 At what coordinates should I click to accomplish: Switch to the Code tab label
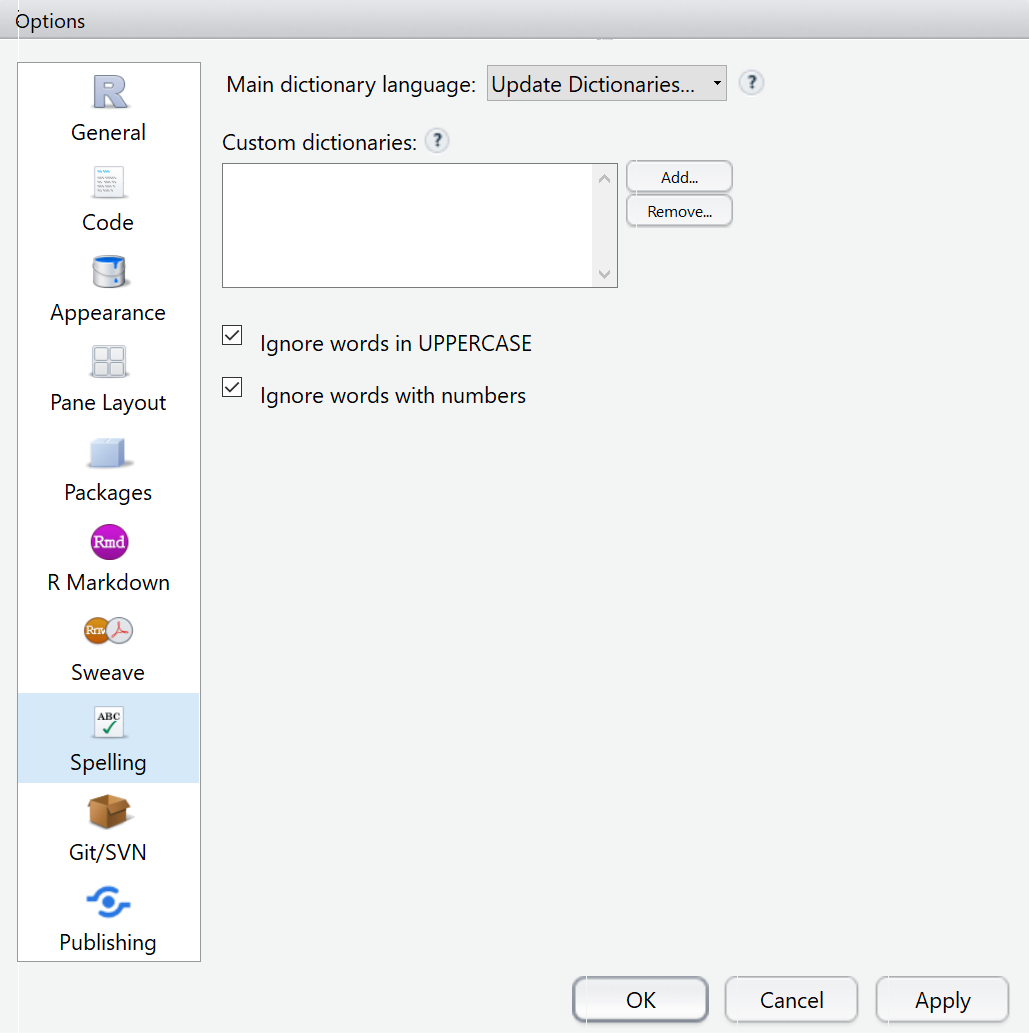108,223
